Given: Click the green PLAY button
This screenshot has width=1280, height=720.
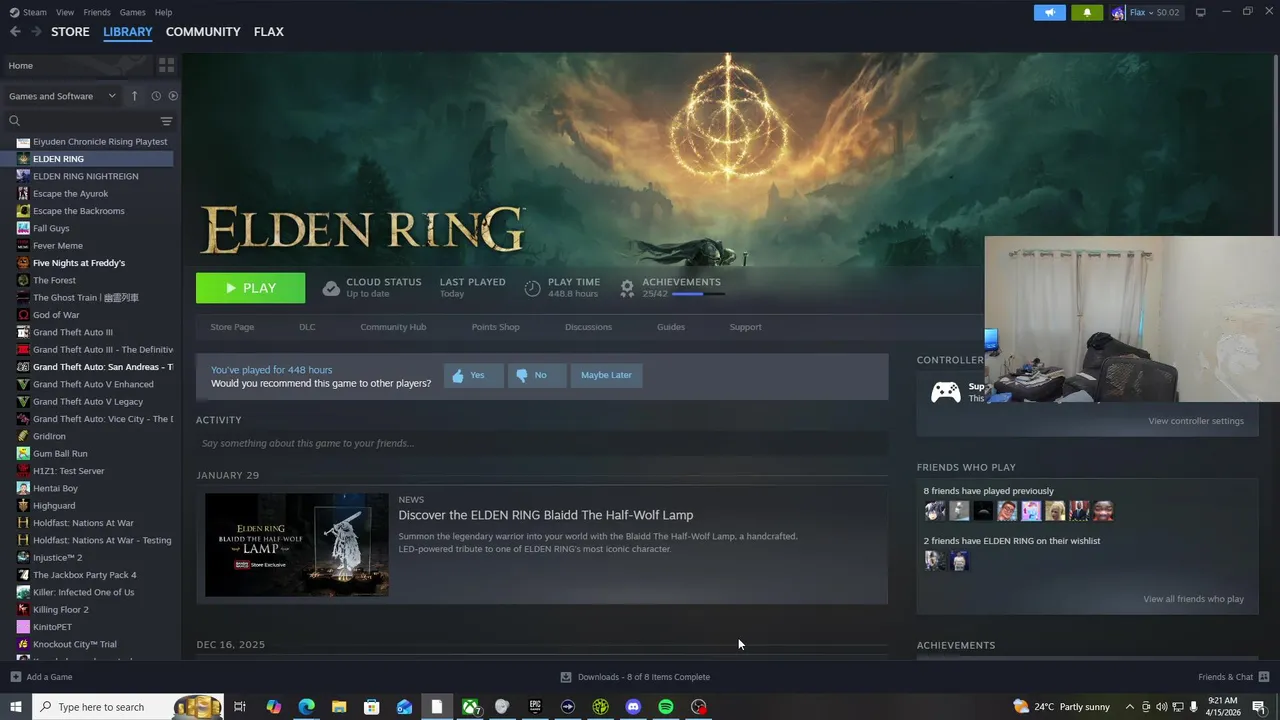Looking at the screenshot, I should point(250,288).
